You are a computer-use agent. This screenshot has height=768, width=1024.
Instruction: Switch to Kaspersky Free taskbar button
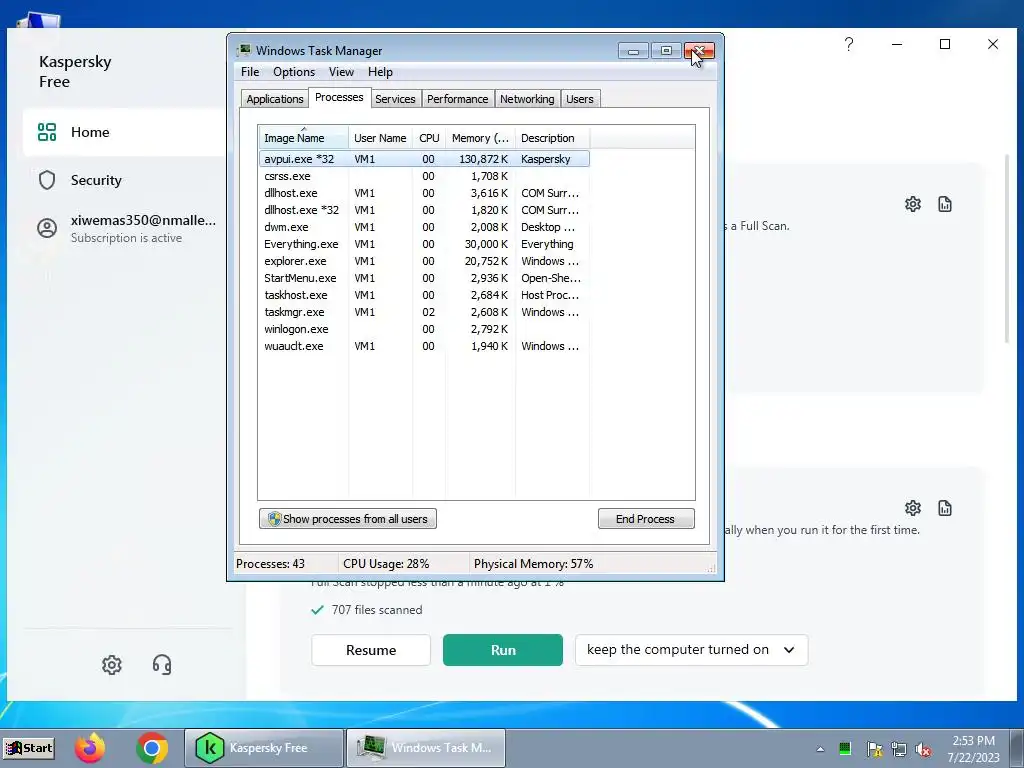tap(264, 748)
